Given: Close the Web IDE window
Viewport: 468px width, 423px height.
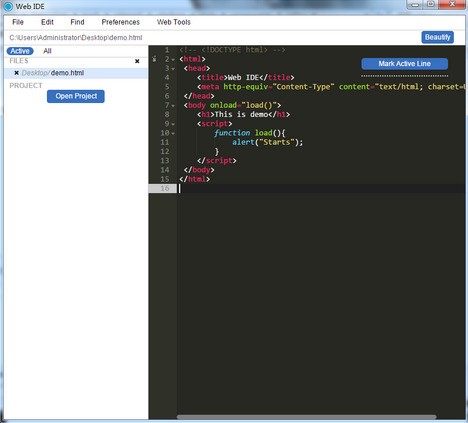Looking at the screenshot, I should pyautogui.click(x=452, y=4).
